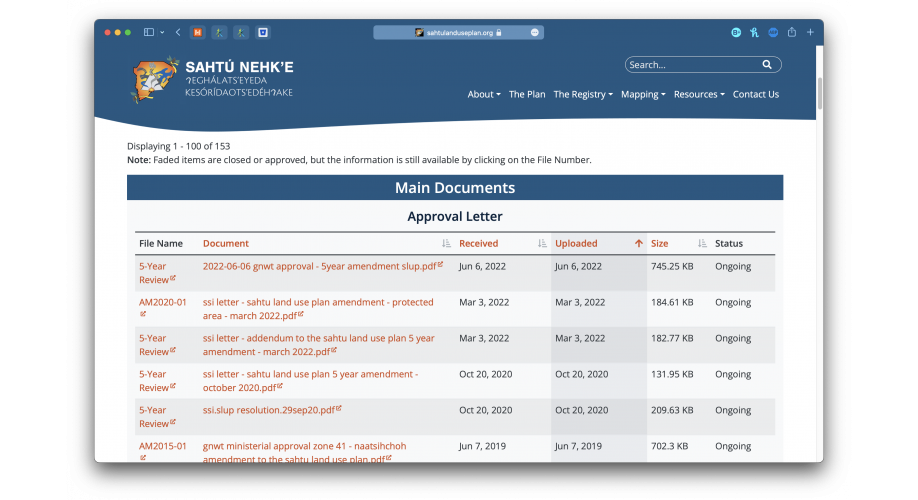The image size is (918, 500).
Task: Open the AM2015-01 file number link
Action: (x=163, y=446)
